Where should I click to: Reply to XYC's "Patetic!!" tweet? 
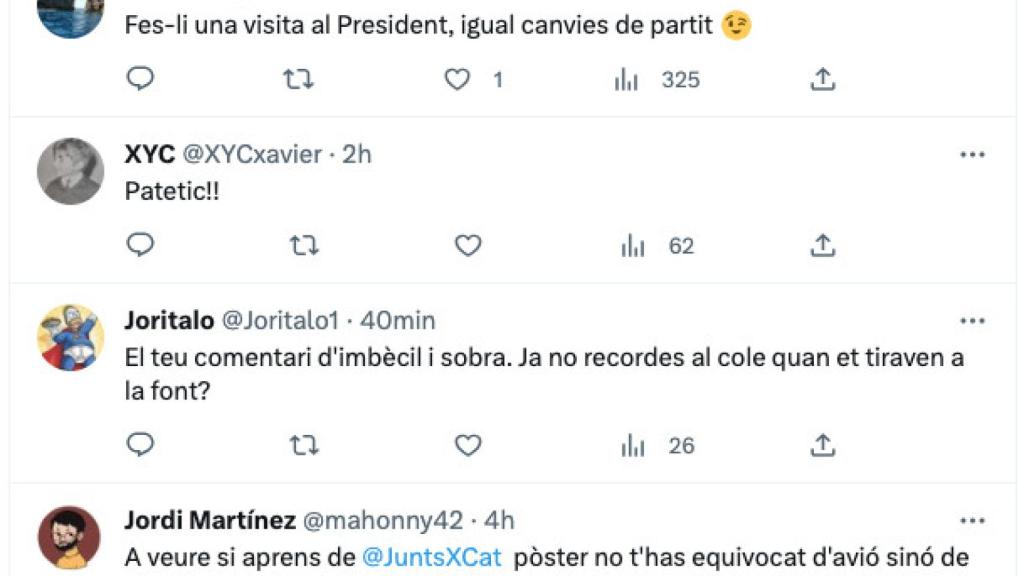tap(139, 244)
